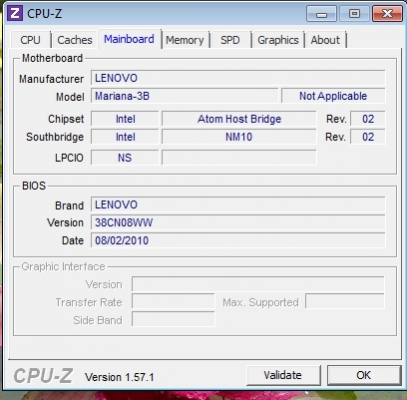Image resolution: width=407 pixels, height=400 pixels.
Task: Click the BIOS Version 38CN08WW field
Action: point(238,223)
